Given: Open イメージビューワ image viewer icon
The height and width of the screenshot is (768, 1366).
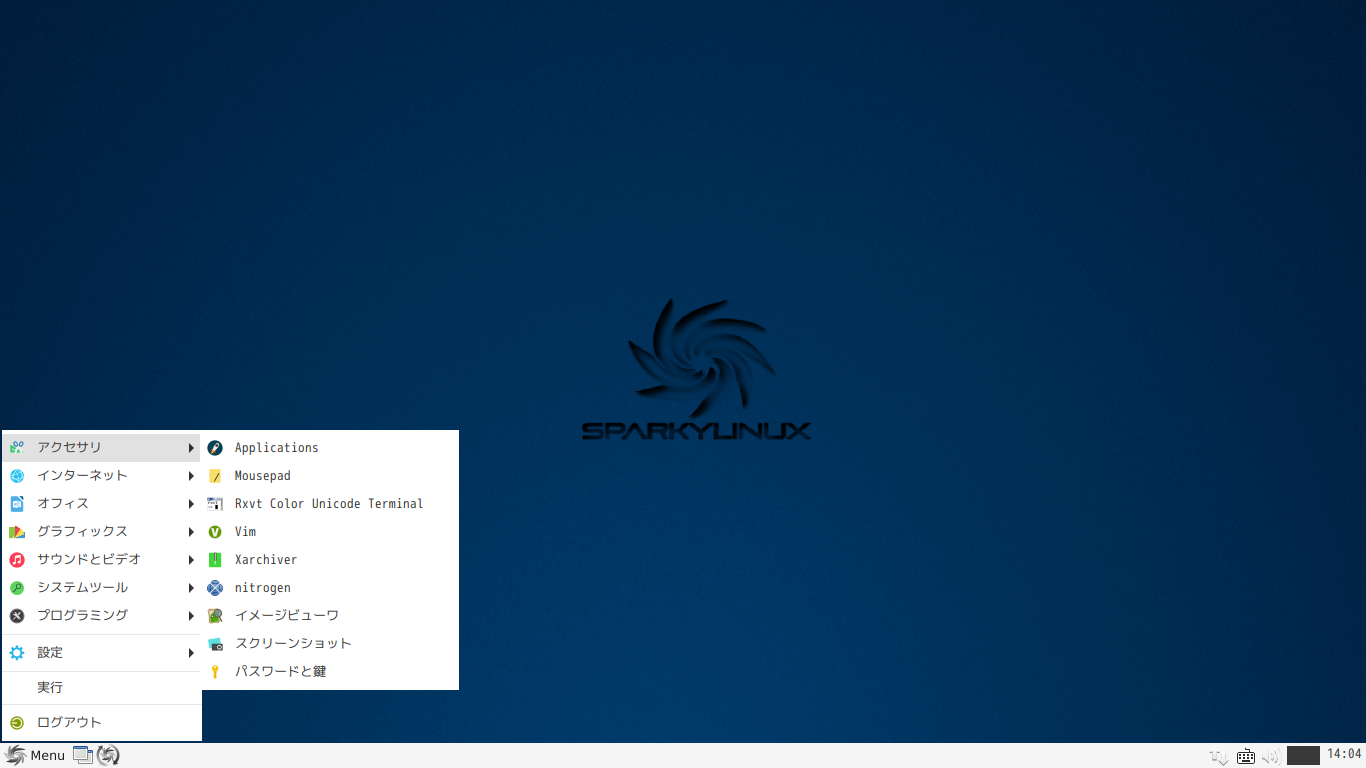Looking at the screenshot, I should tap(215, 616).
